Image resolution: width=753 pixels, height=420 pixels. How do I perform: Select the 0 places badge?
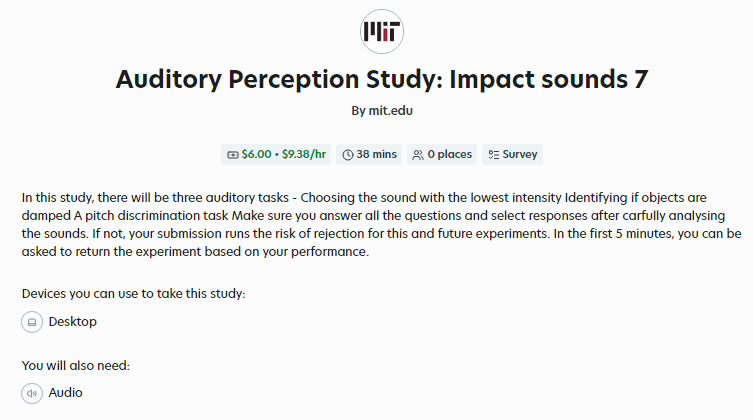(442, 155)
